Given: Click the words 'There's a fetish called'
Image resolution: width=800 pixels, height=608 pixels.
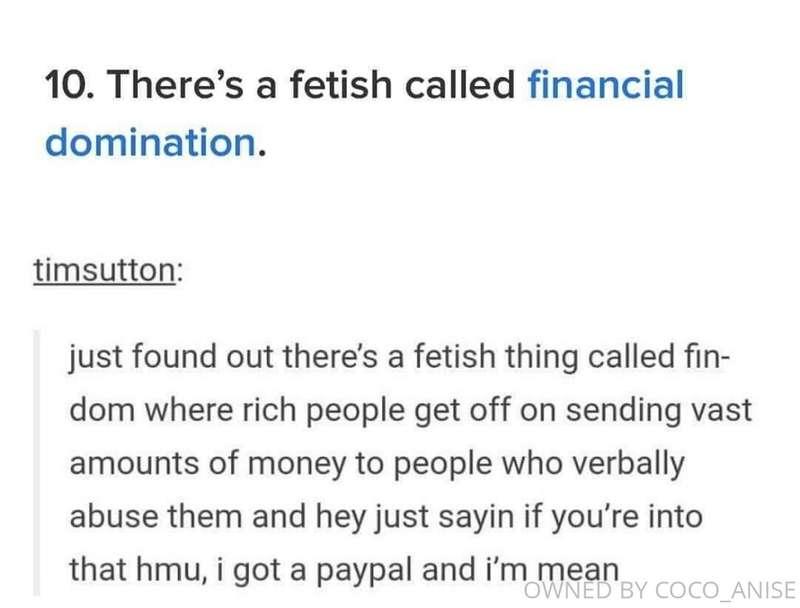Looking at the screenshot, I should coord(311,85).
